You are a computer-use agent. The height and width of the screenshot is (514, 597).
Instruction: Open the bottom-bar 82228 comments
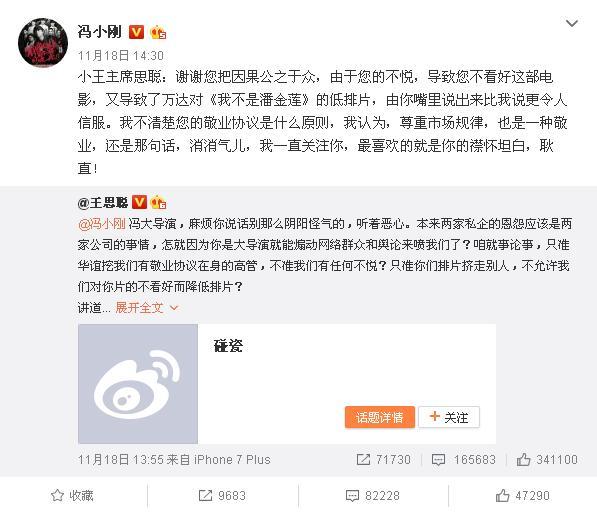[x=373, y=496]
